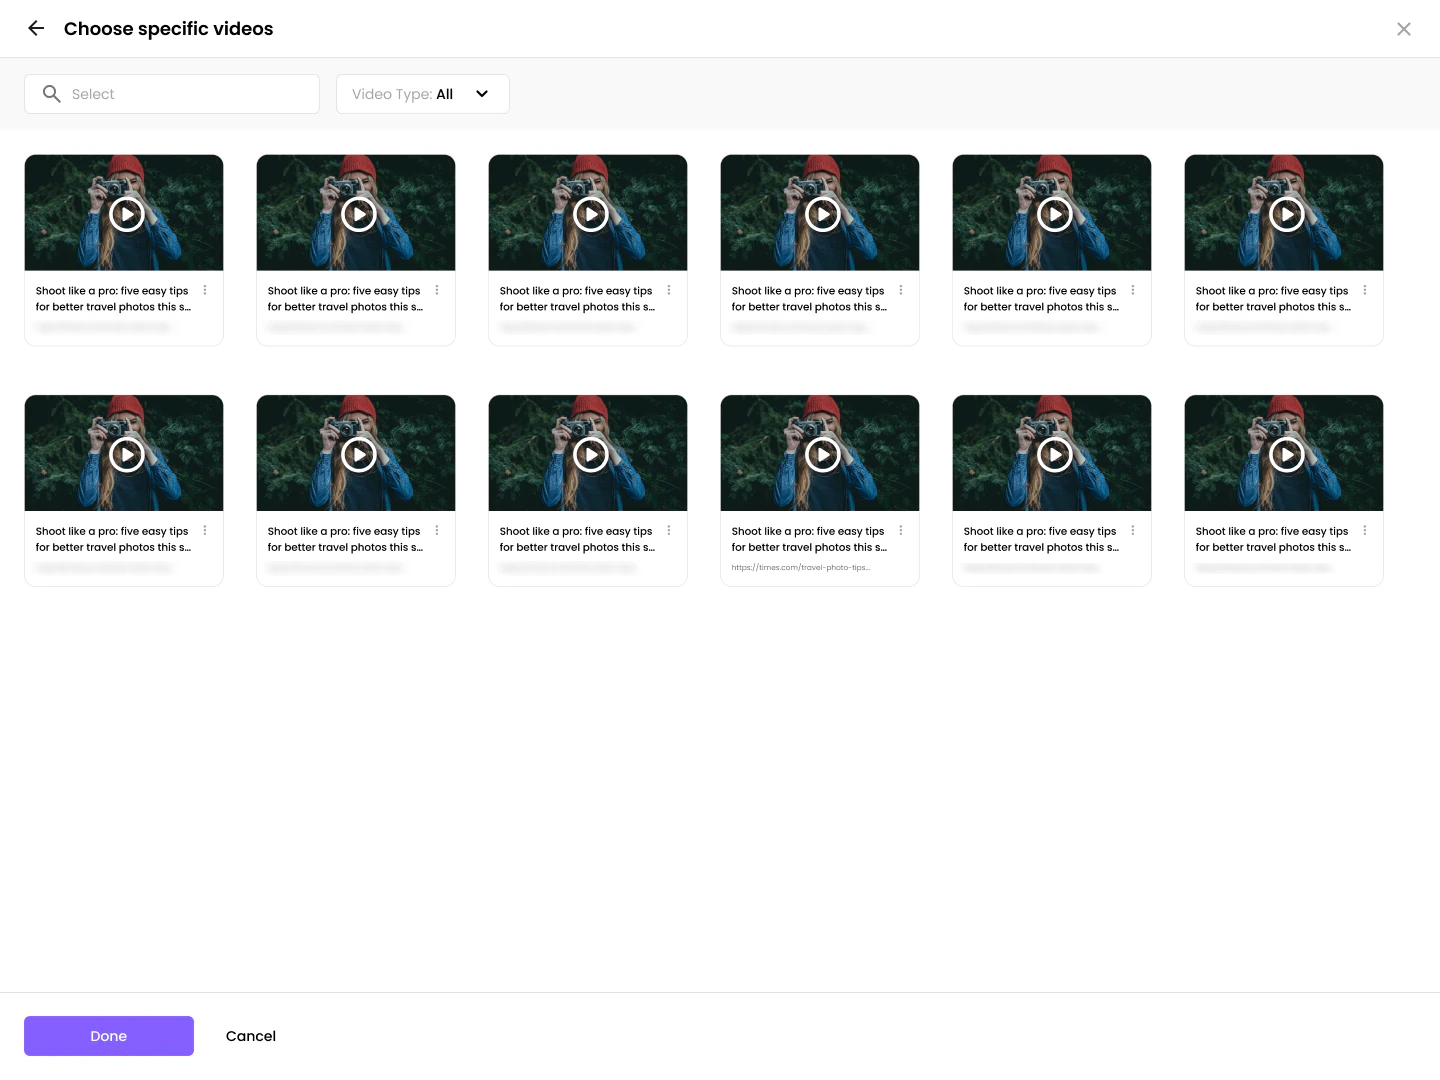This screenshot has height=1080, width=1440.
Task: Go back using the left arrow icon
Action: [x=36, y=28]
